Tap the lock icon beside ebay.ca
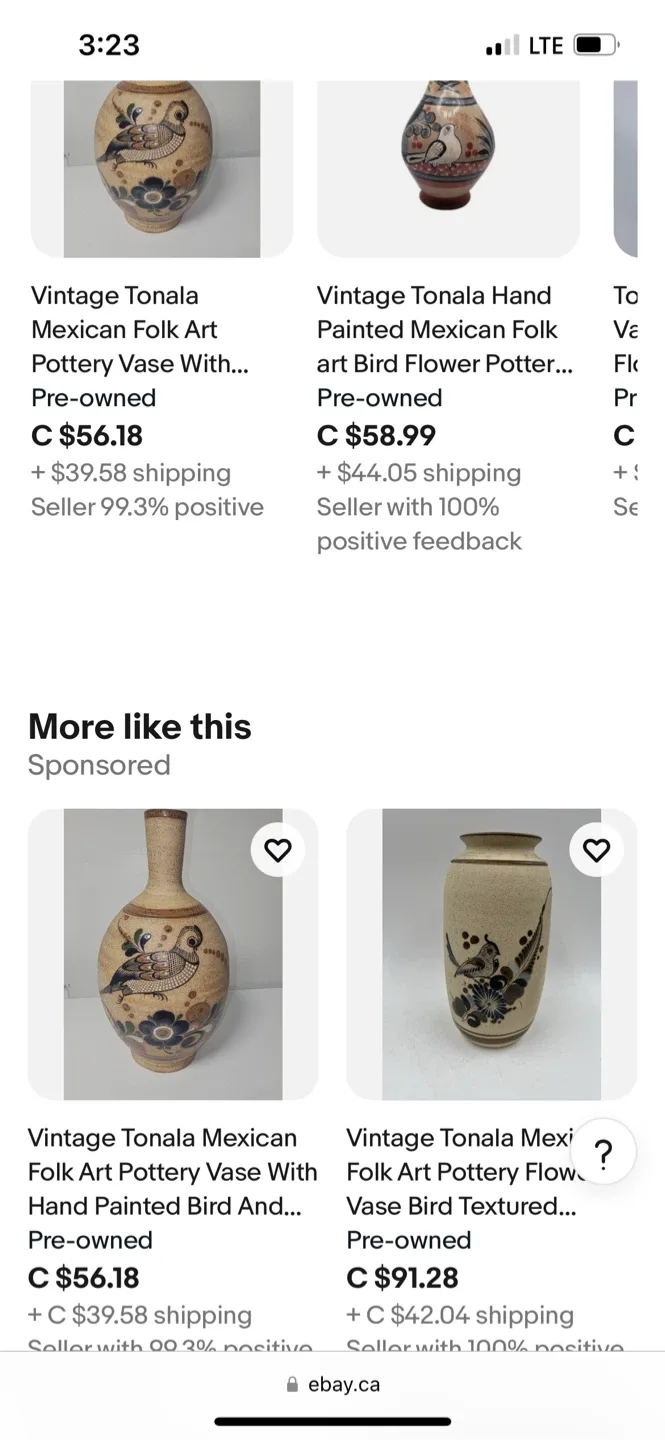This screenshot has height=1440, width=665. pos(292,1385)
